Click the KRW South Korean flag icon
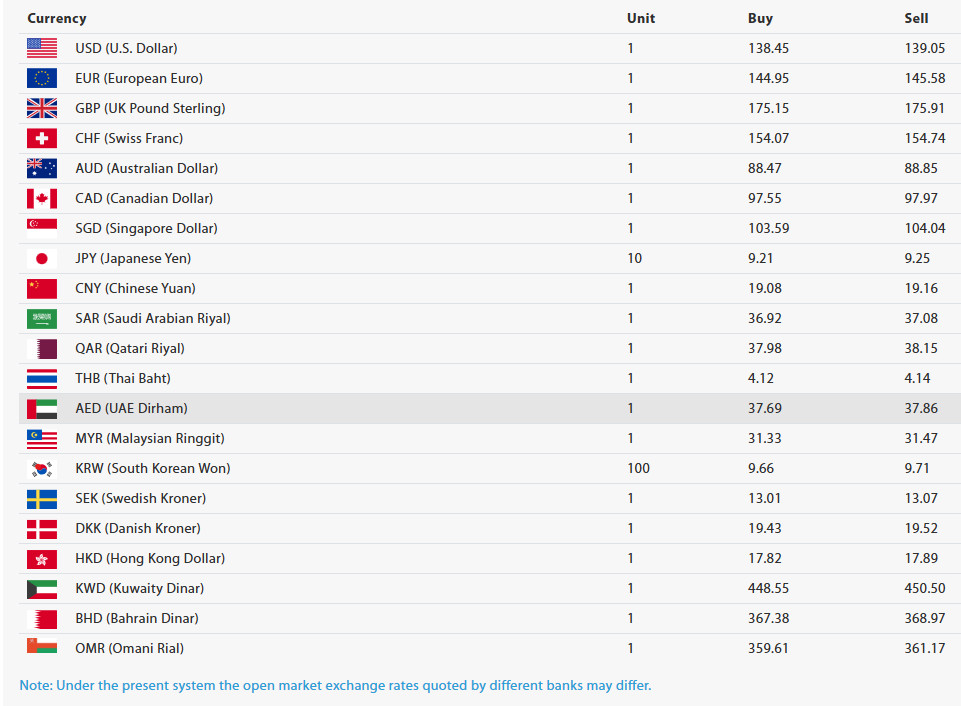Viewport: 961px width, 706px height. coord(41,468)
